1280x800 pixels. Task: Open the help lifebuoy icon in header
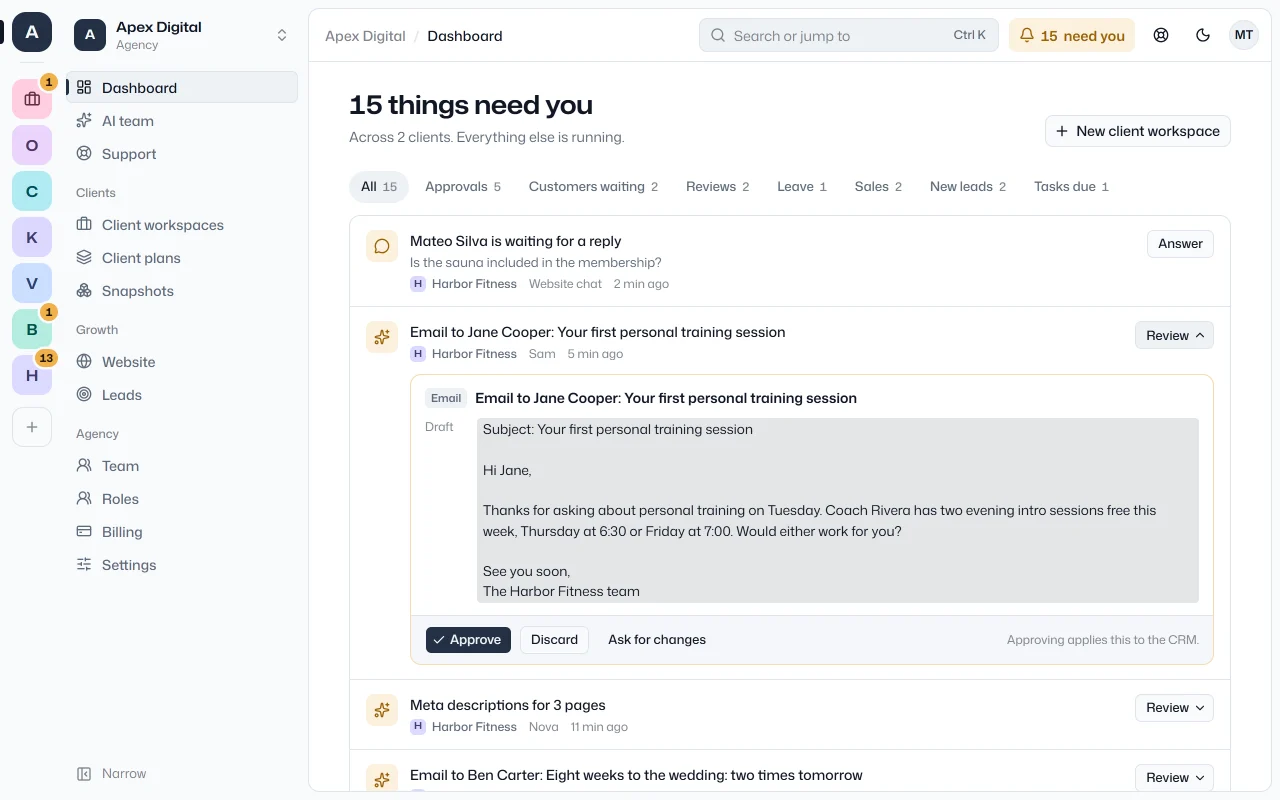tap(1161, 35)
